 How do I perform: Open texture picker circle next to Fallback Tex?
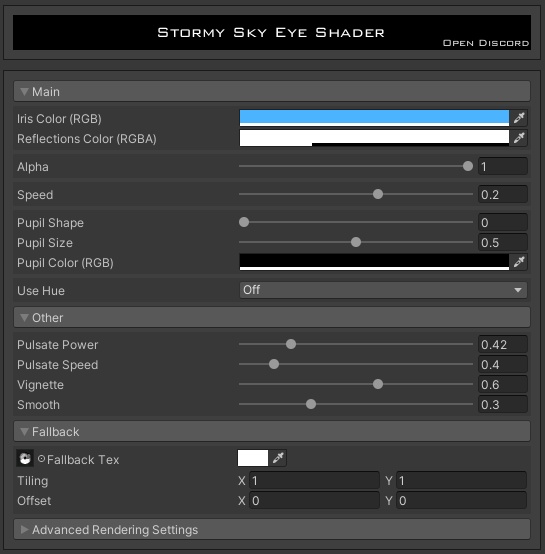pos(41,459)
